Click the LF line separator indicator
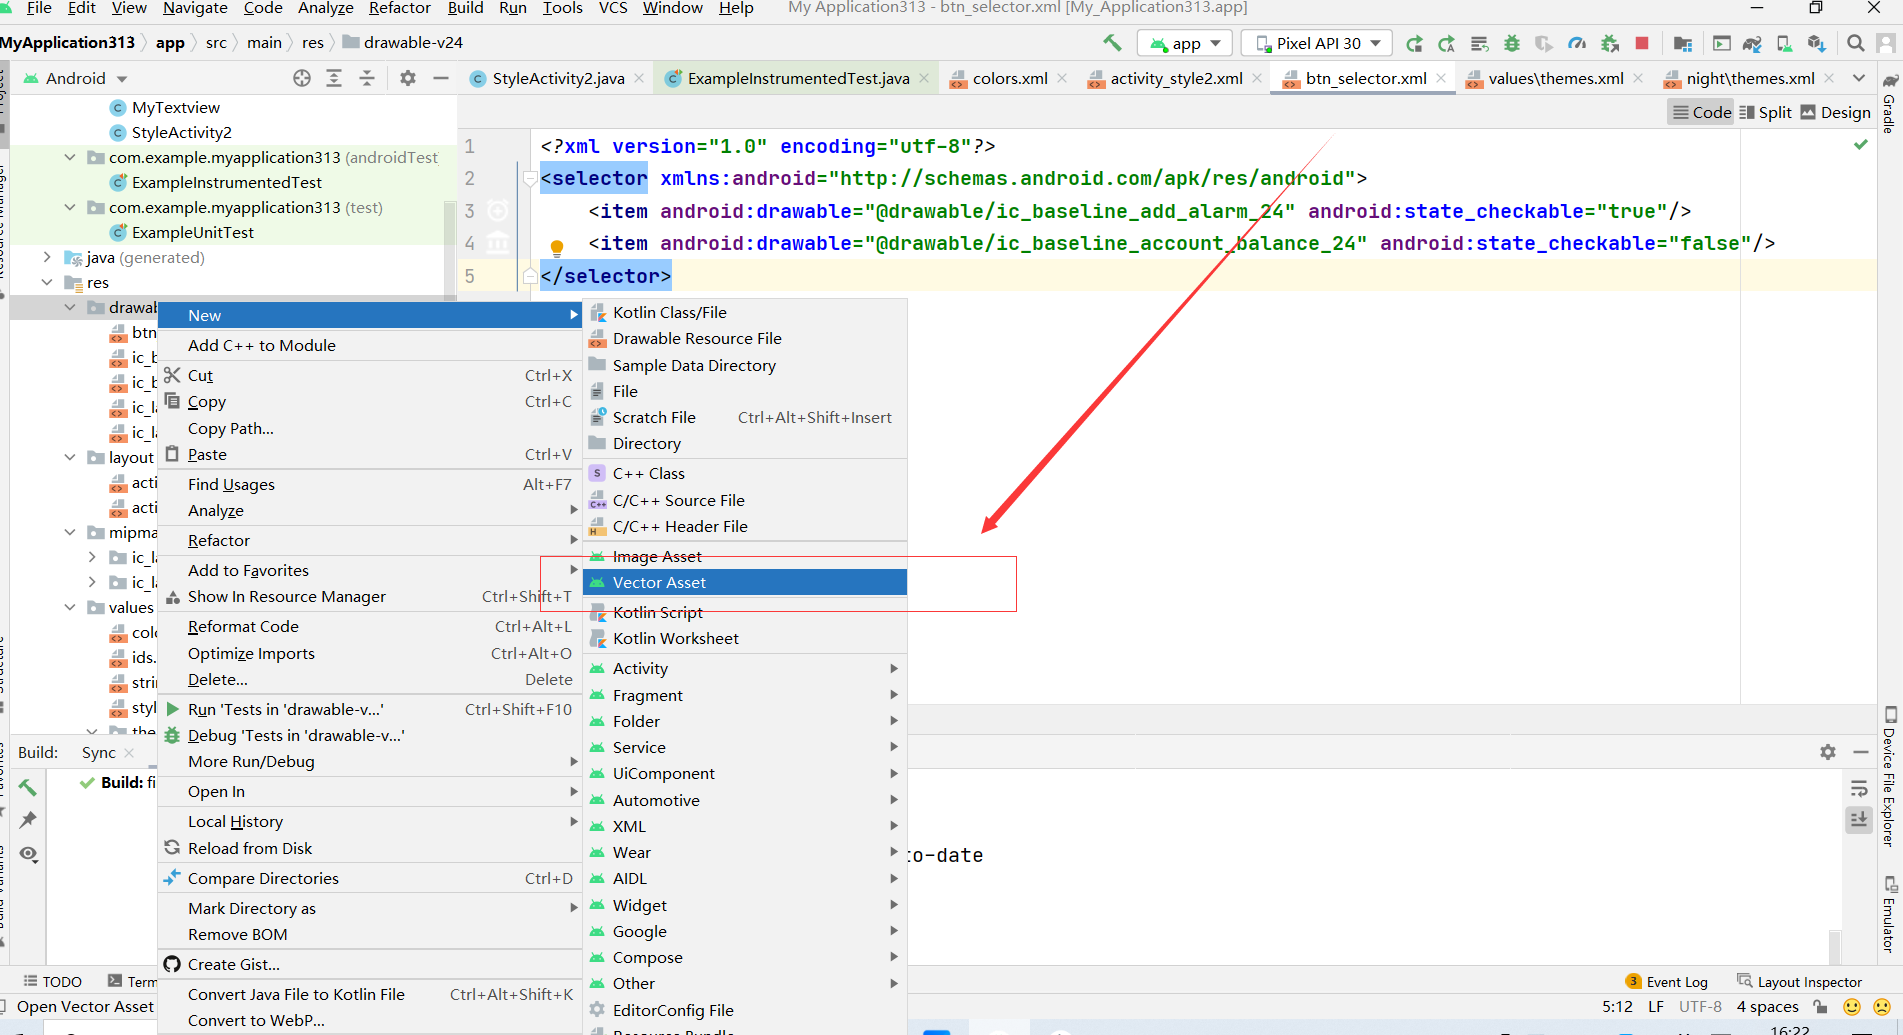The height and width of the screenshot is (1035, 1903). [x=1656, y=1007]
